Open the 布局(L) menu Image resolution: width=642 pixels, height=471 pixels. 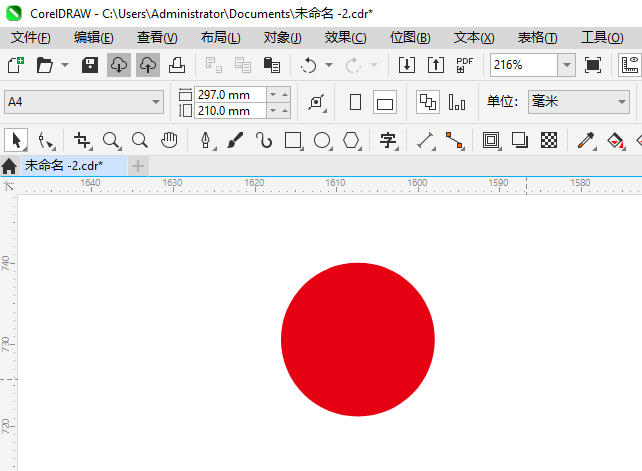click(220, 38)
